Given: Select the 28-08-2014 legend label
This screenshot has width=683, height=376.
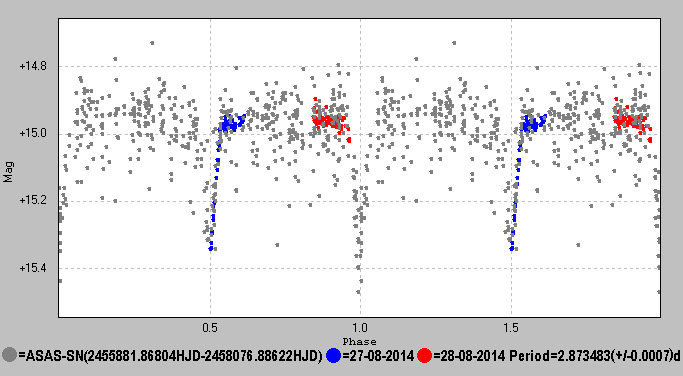Looking at the screenshot, I should 469,356.
